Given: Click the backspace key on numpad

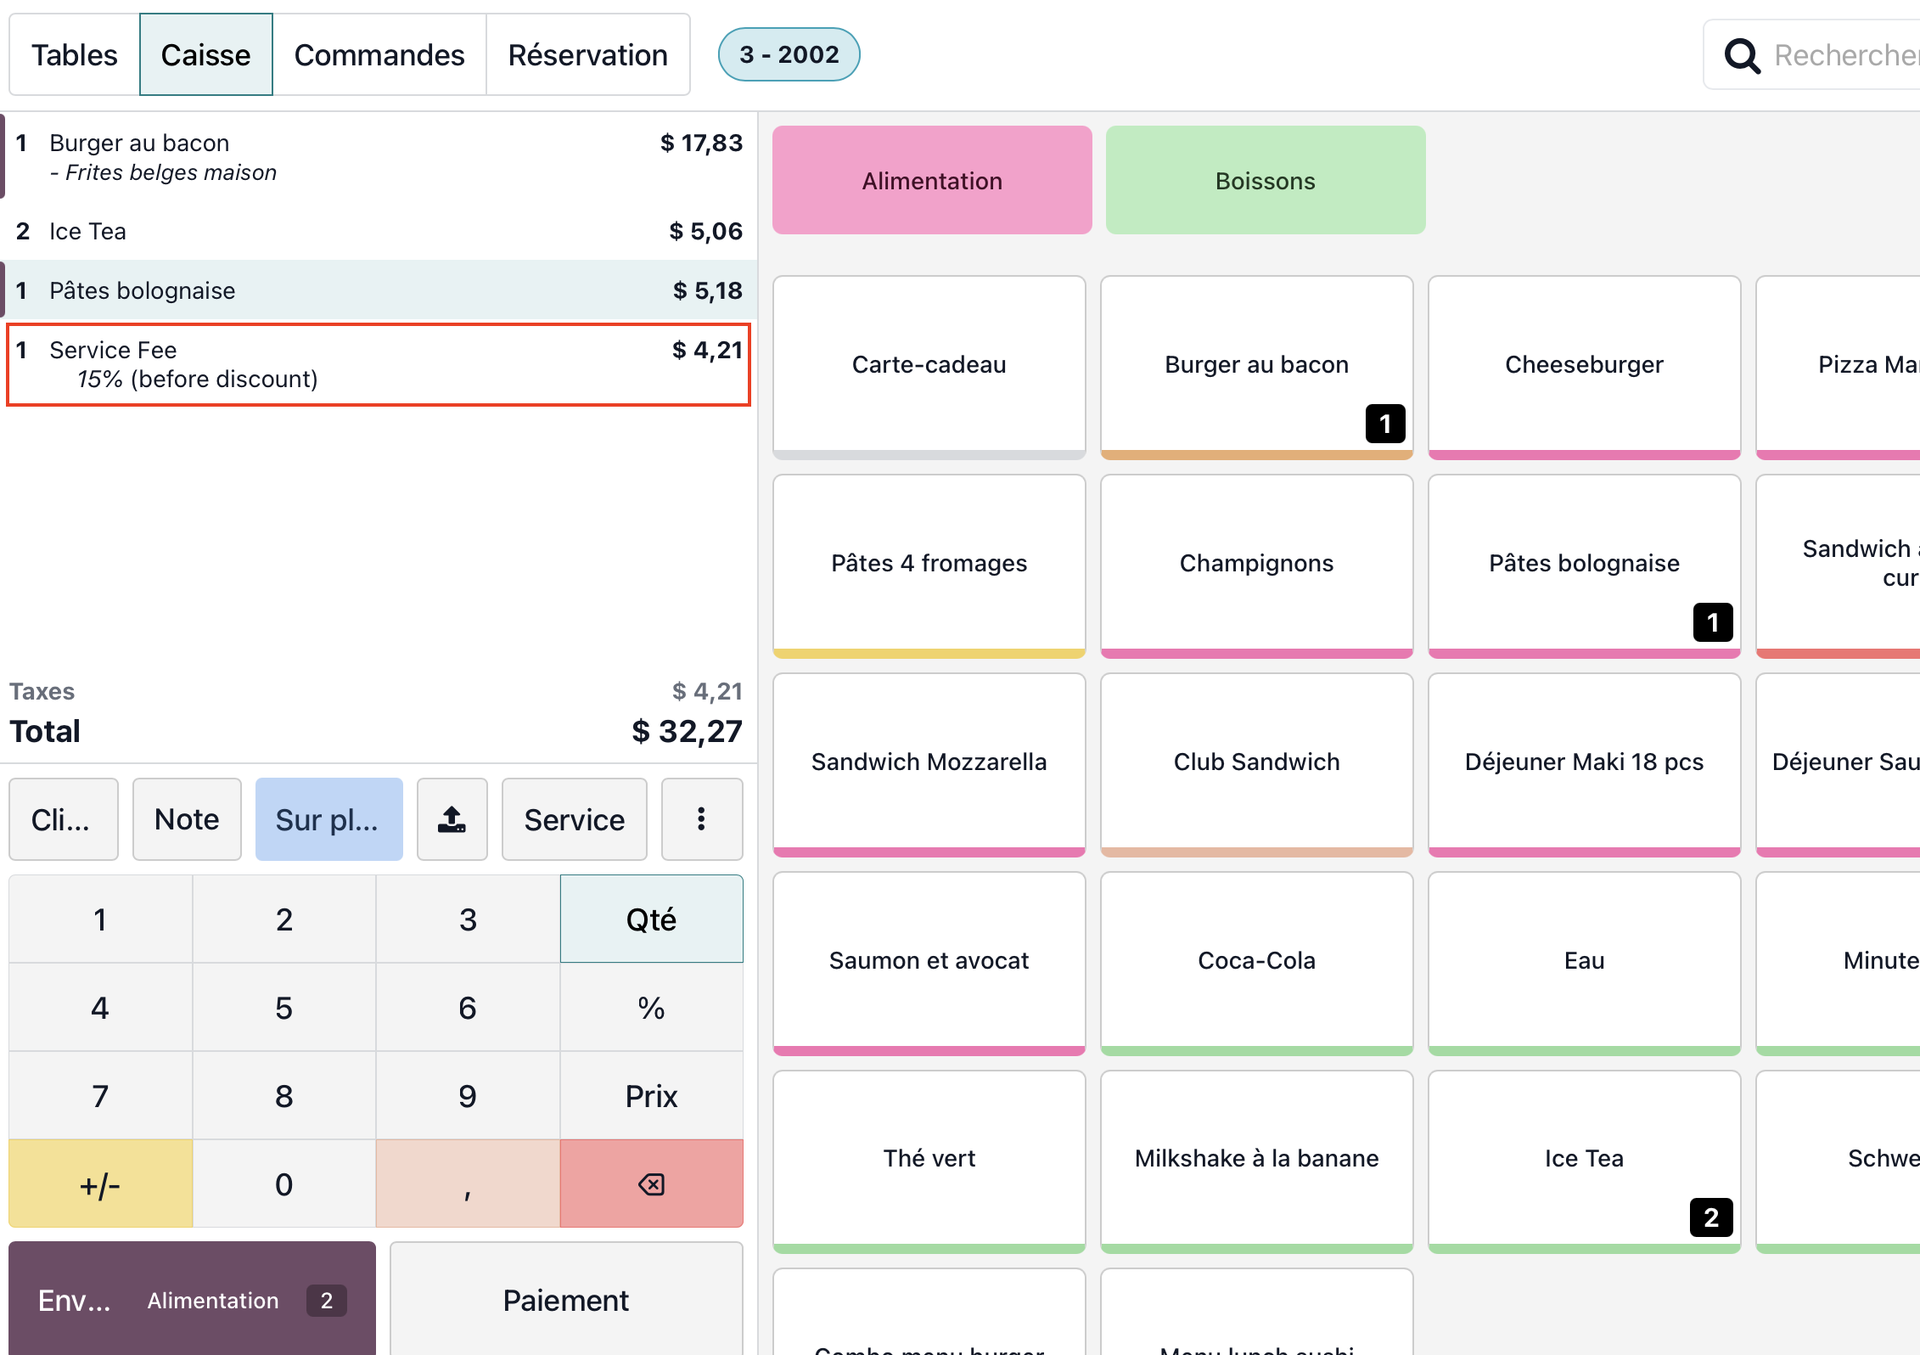Looking at the screenshot, I should (651, 1184).
